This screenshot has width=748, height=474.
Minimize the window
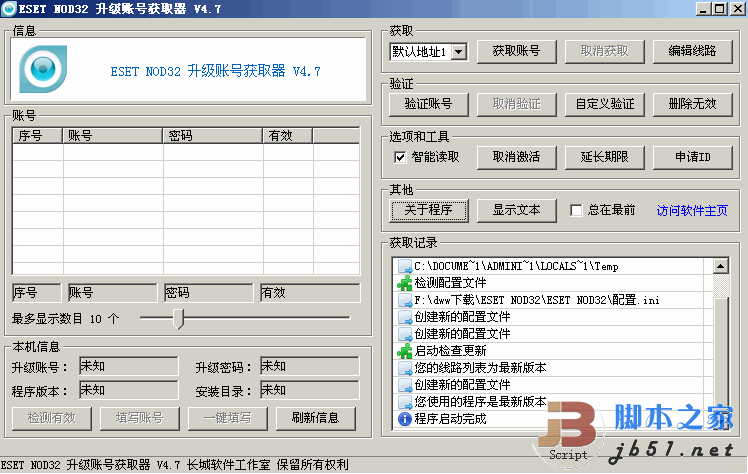pos(703,9)
